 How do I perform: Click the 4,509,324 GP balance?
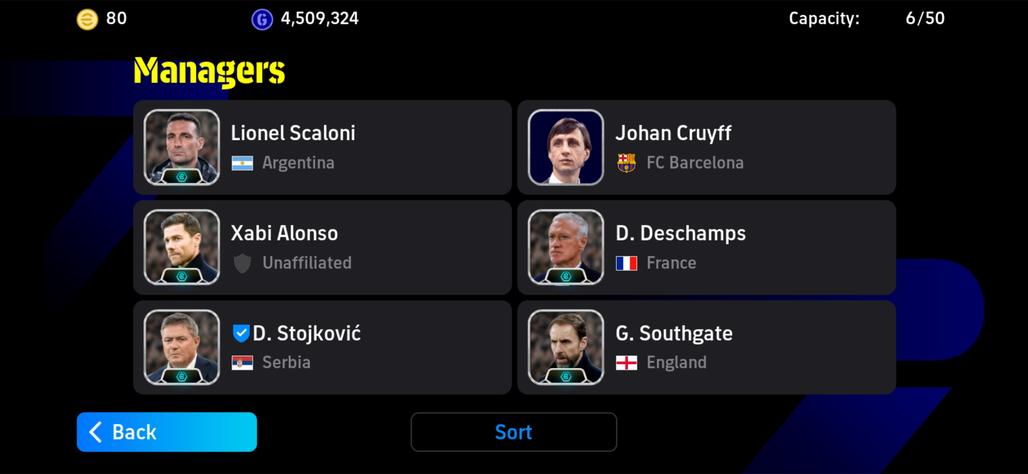click(320, 18)
